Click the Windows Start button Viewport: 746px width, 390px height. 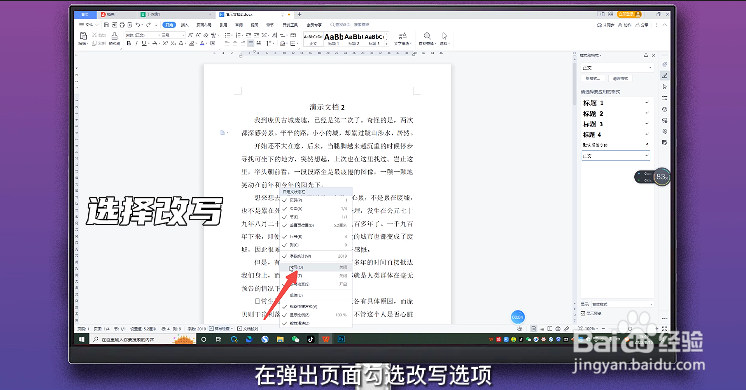point(81,339)
